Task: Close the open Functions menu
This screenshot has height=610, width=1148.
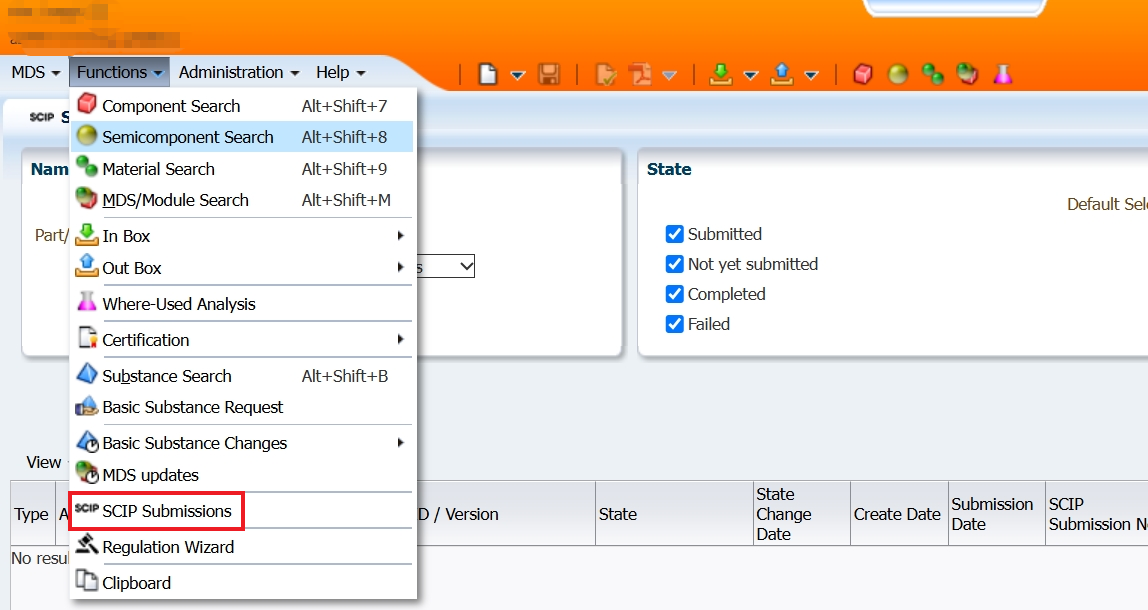Action: click(x=119, y=72)
